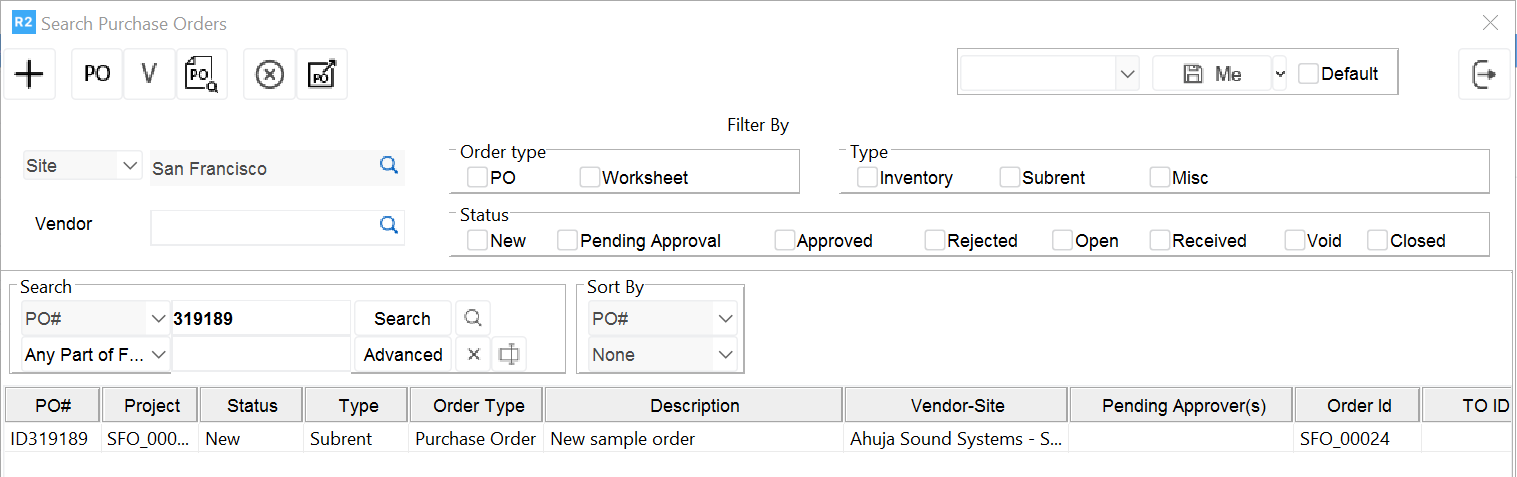Click the V toolbar icon
Viewport: 1517px width, 477px height.
(x=150, y=74)
